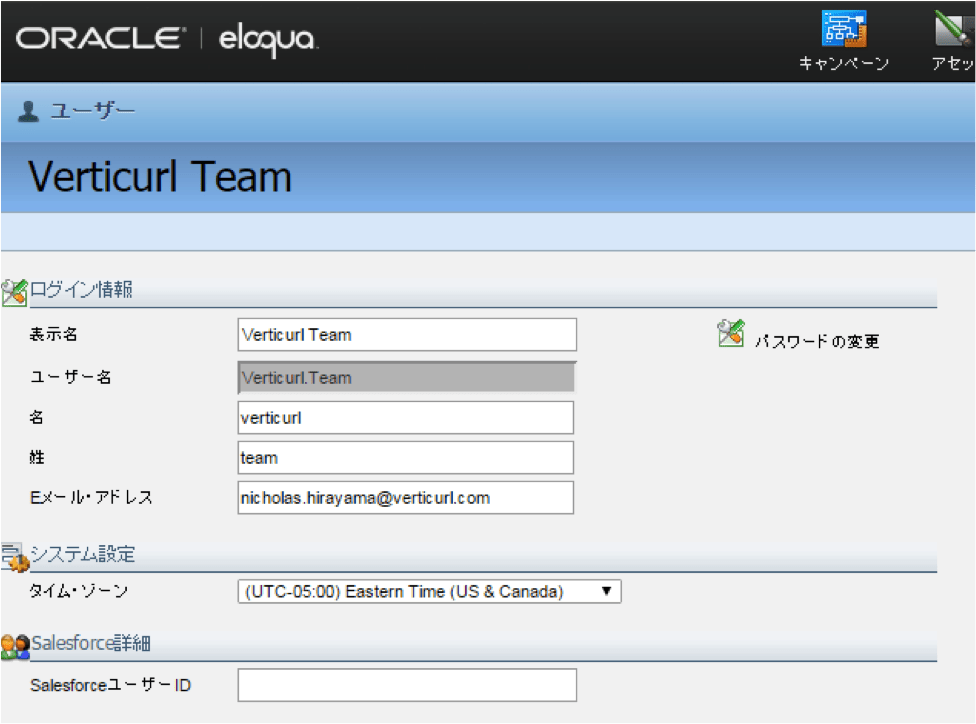The image size is (976, 724).
Task: Click the パスワードの変更 link
Action: click(817, 342)
